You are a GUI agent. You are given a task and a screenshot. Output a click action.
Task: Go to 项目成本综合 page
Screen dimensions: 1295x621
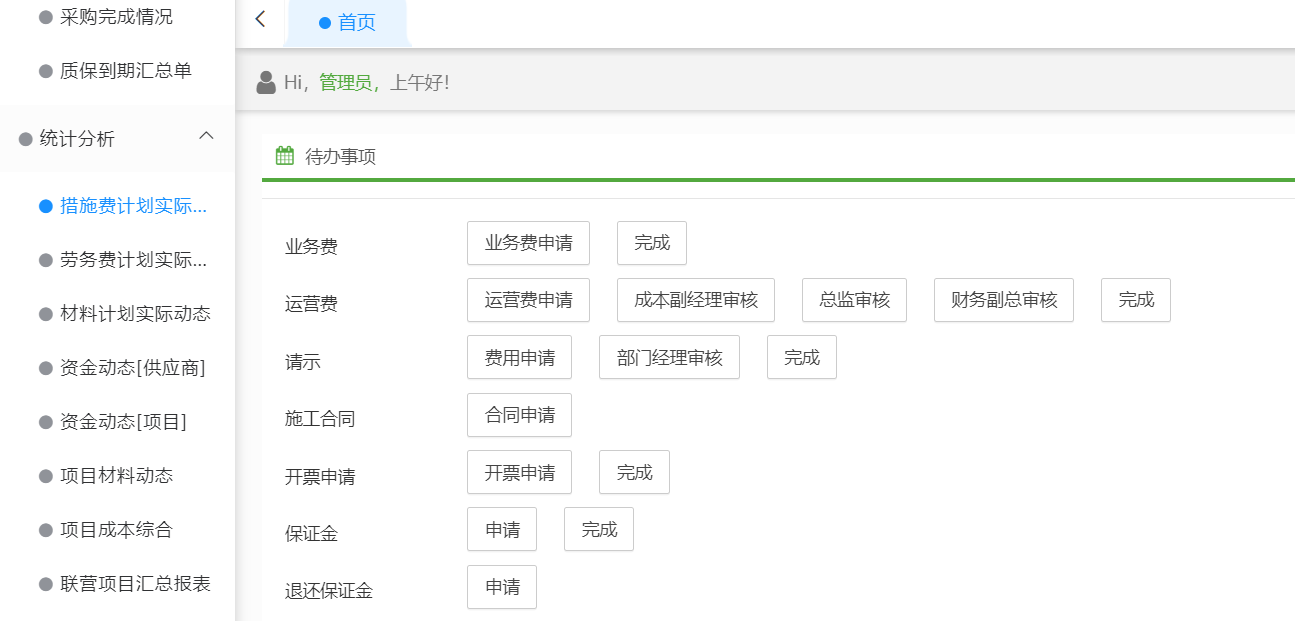[116, 530]
